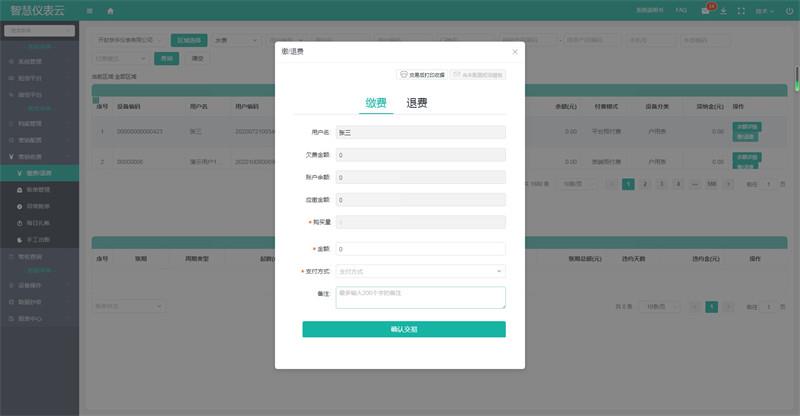Select the 缴费 payment tab
Viewport: 800px width, 416px height.
coord(376,103)
